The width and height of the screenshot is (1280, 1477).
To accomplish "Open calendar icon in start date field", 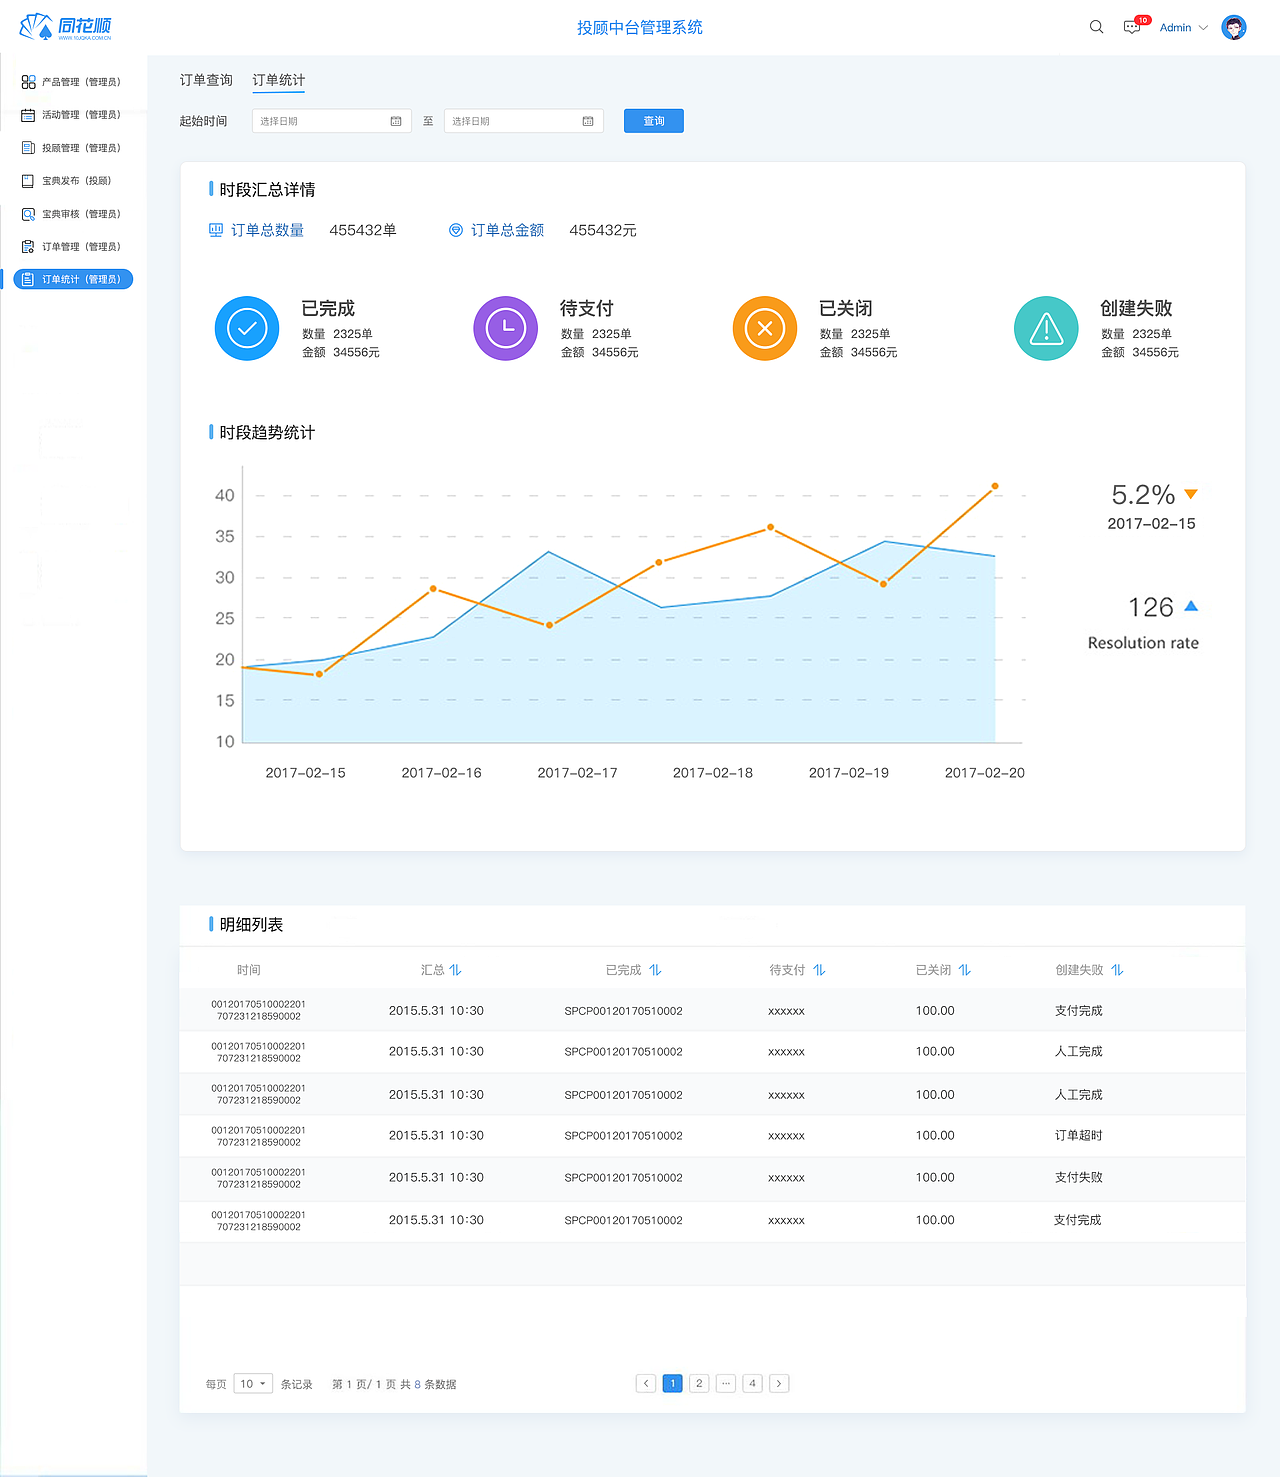I will pyautogui.click(x=396, y=121).
